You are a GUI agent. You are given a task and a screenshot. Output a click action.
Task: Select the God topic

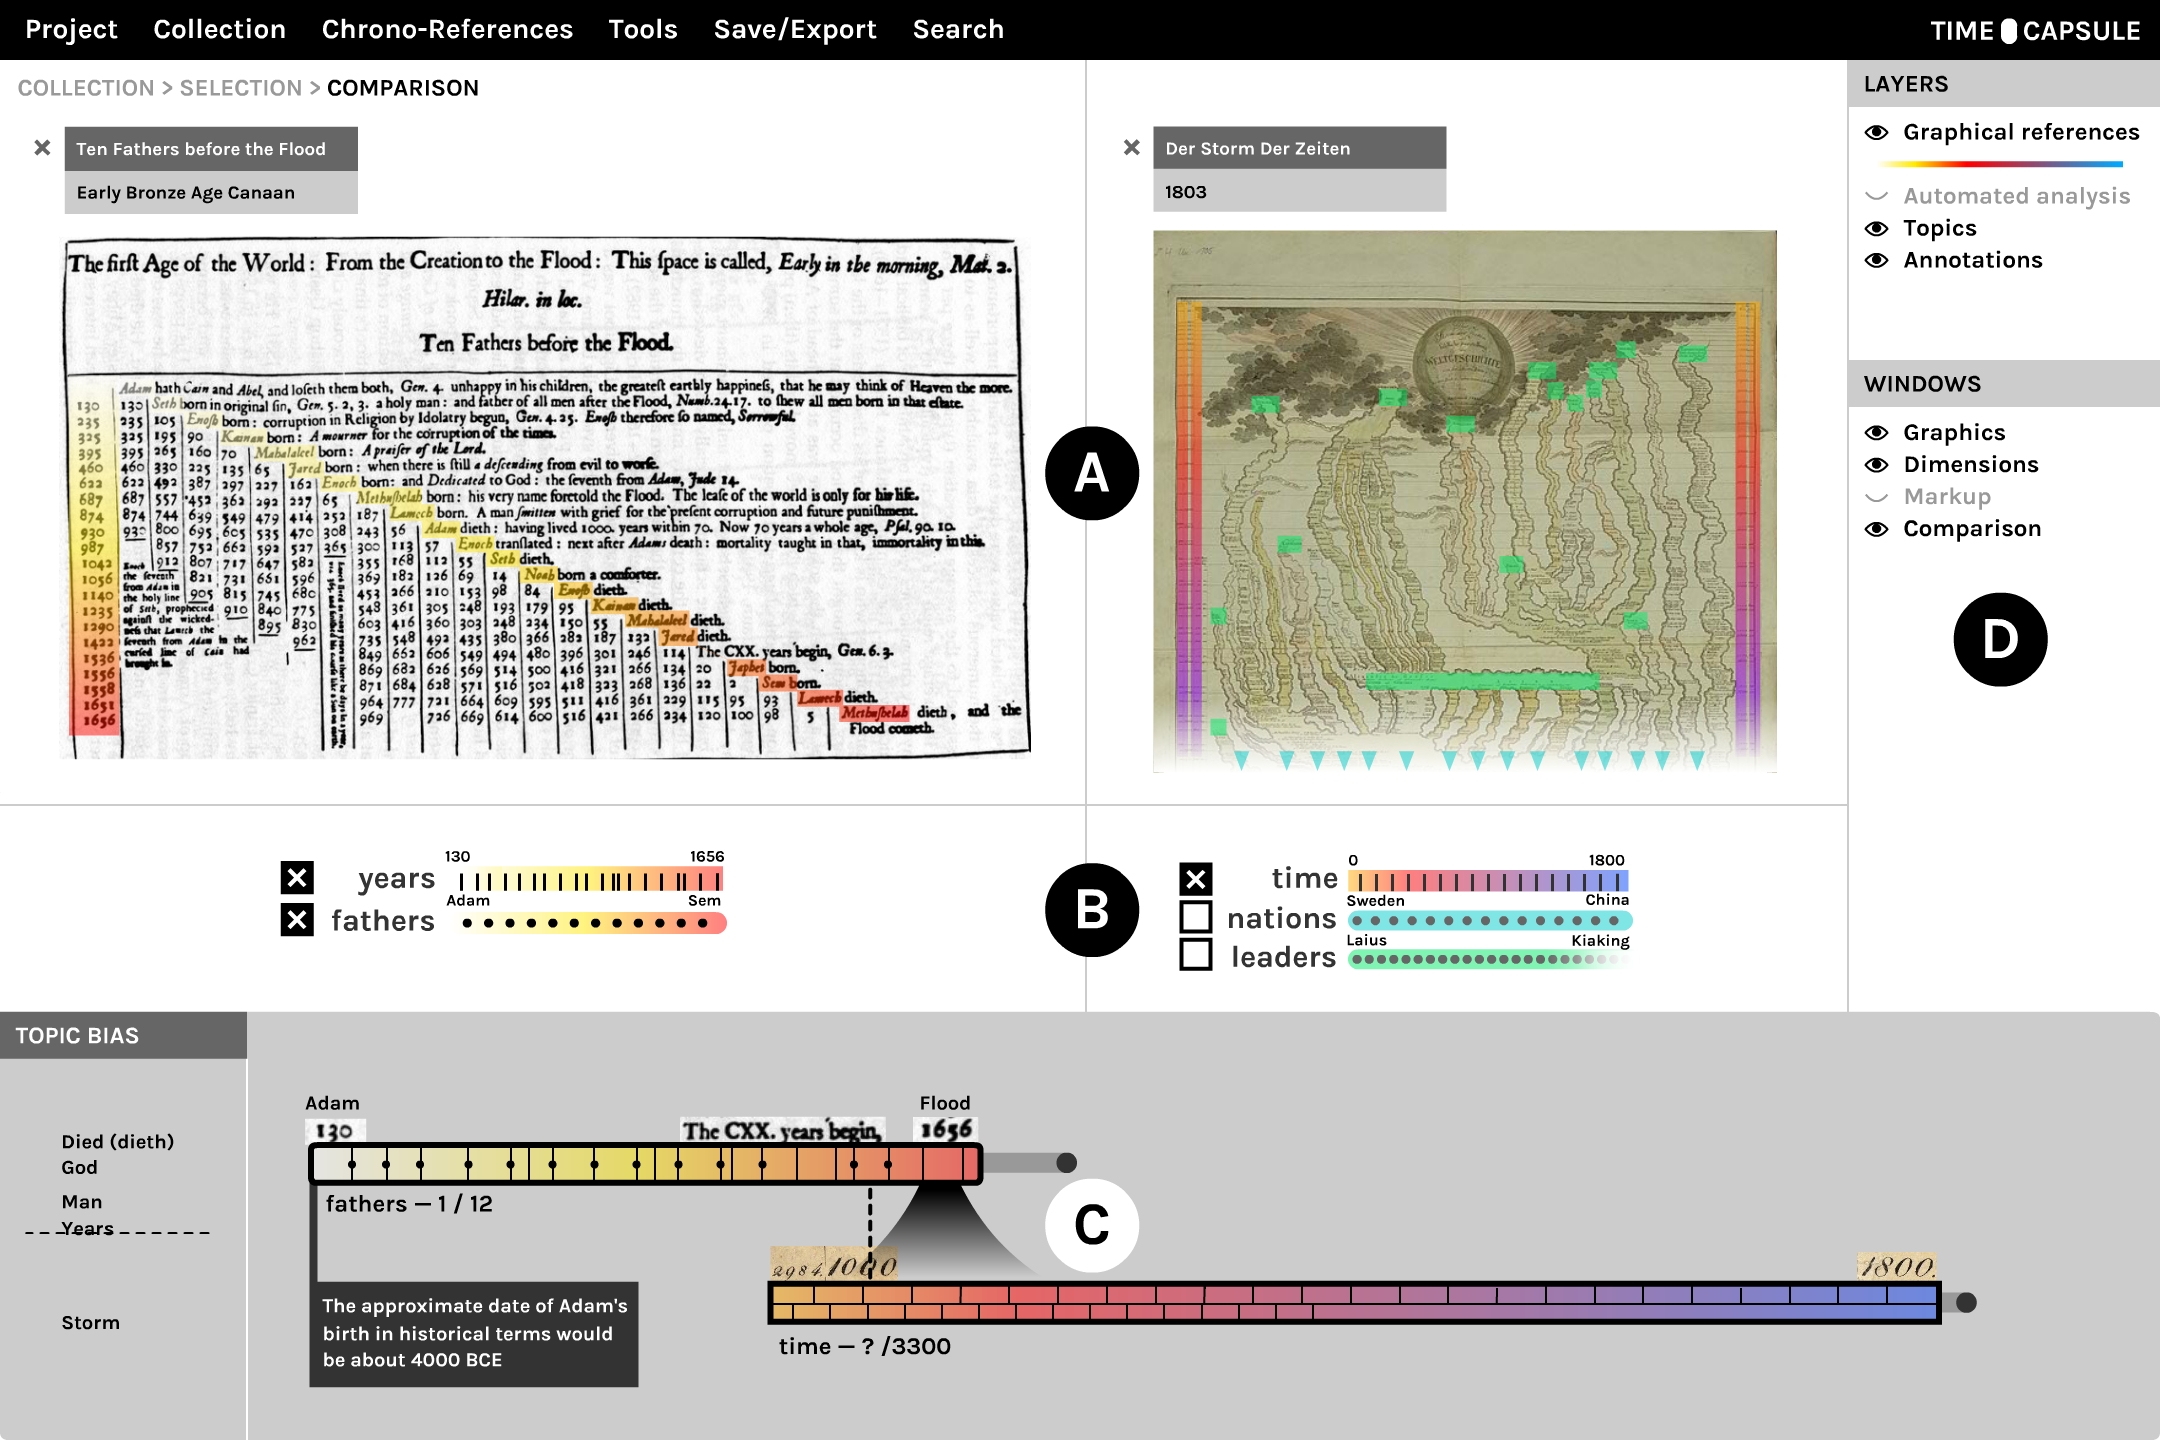(x=80, y=1167)
